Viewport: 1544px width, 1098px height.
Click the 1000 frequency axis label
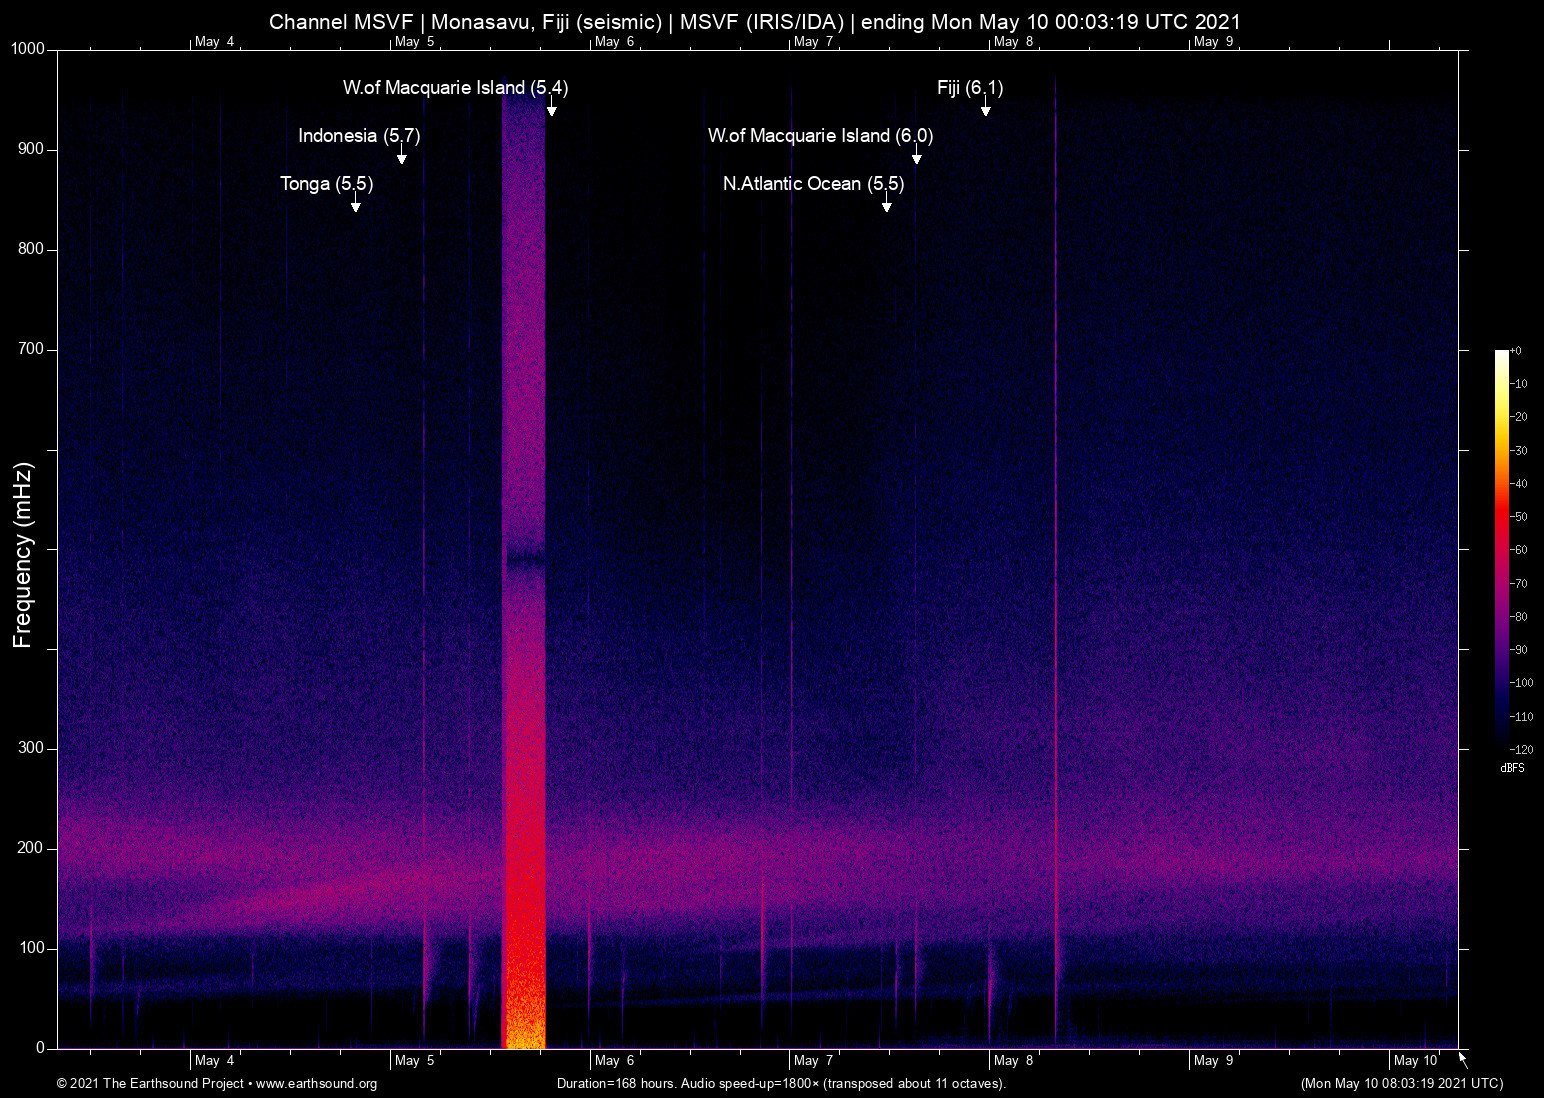click(x=28, y=49)
